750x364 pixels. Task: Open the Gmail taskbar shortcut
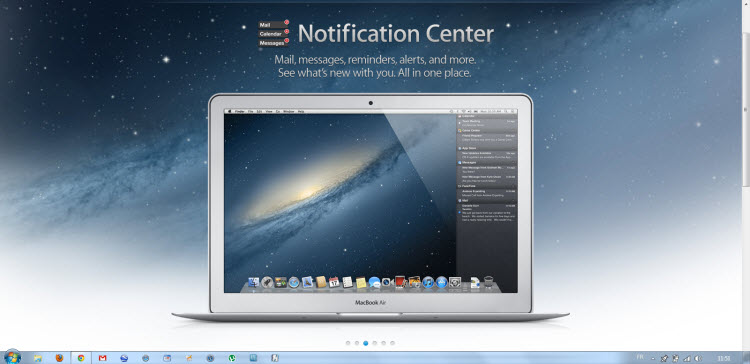[102, 358]
